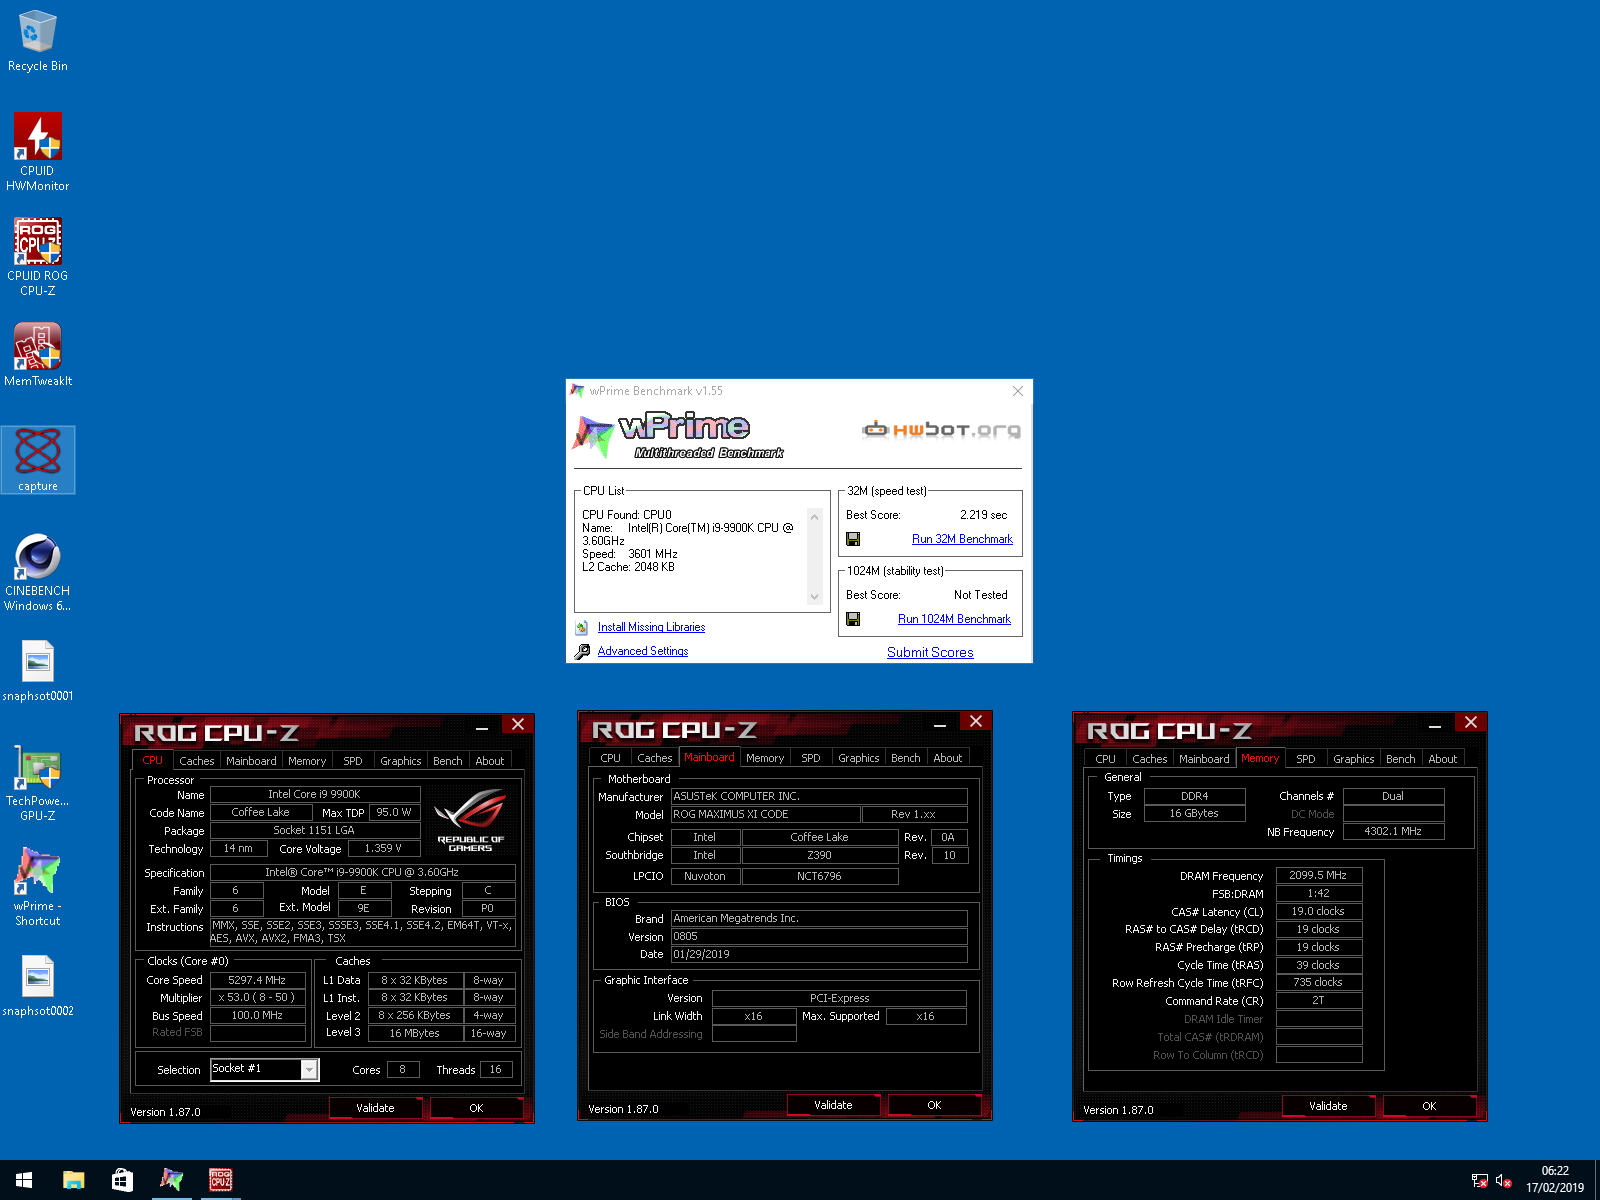1600x1200 pixels.
Task: Select the capture desktop icon
Action: 38,460
